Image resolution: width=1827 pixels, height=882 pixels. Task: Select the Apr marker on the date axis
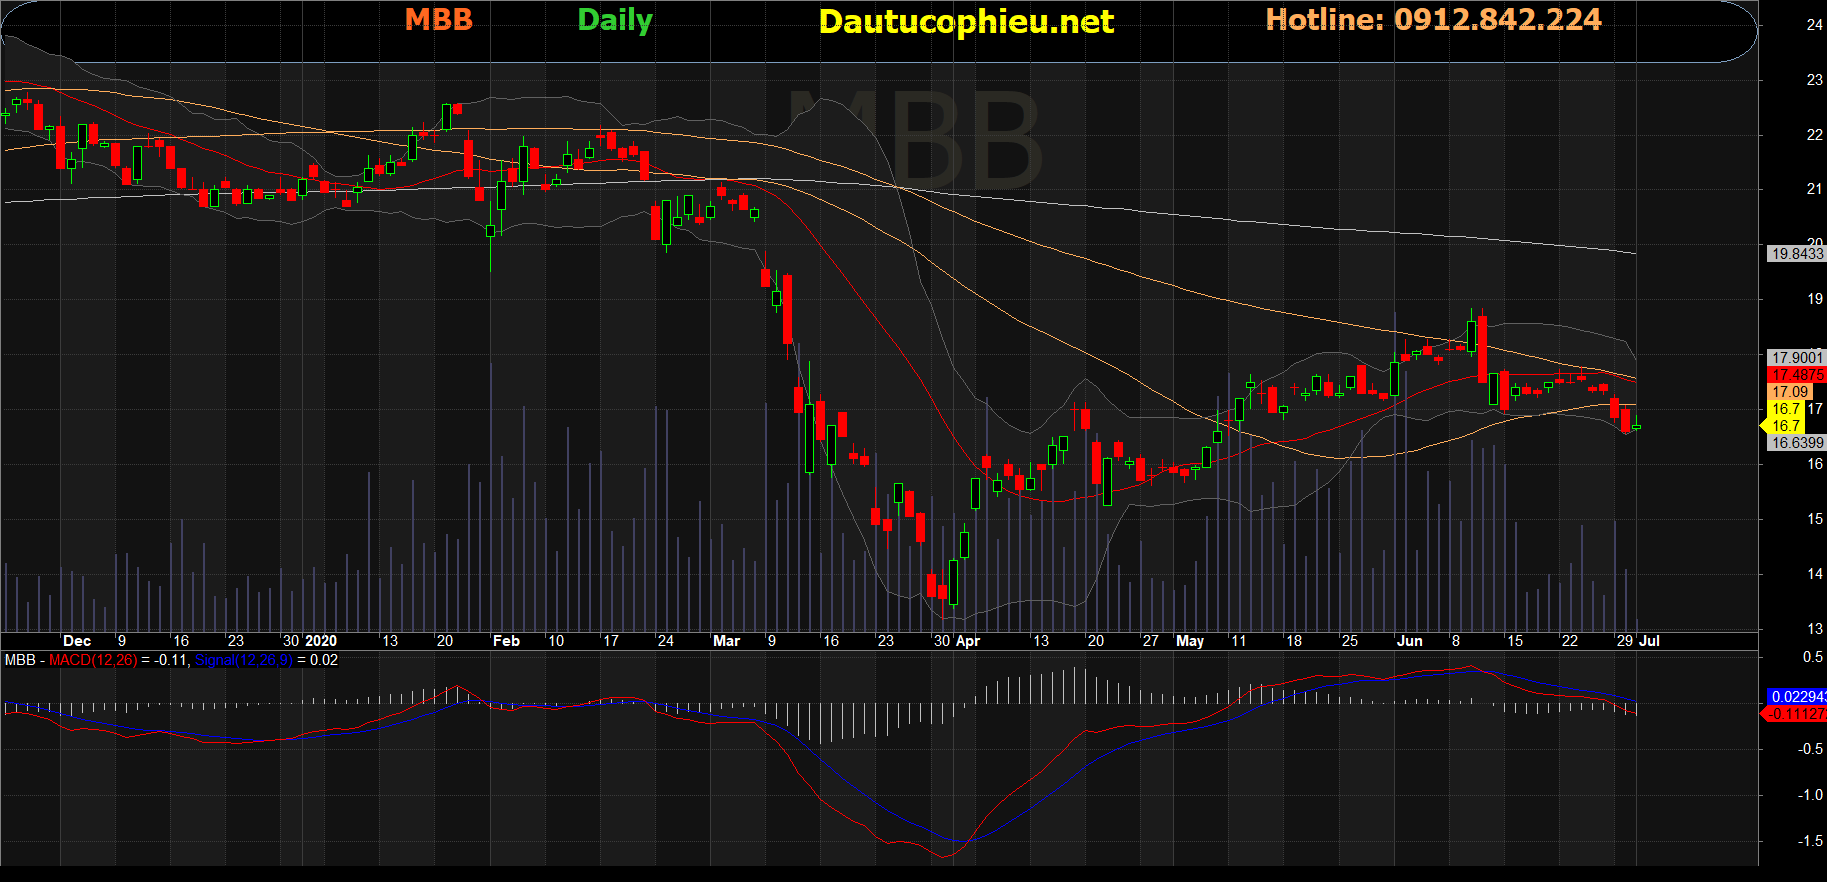point(968,641)
